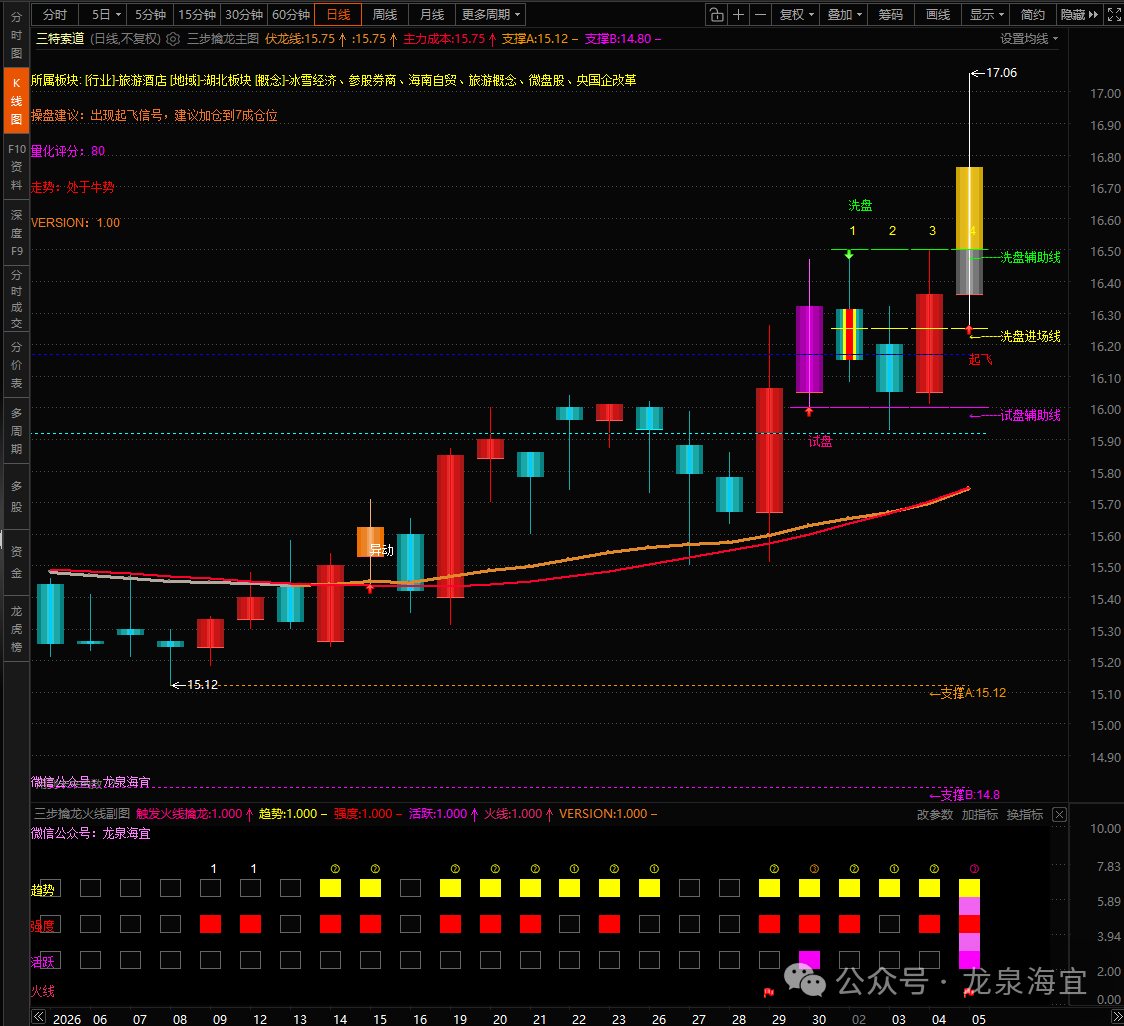Click the magenta 活跃 square on date 30

(809, 960)
